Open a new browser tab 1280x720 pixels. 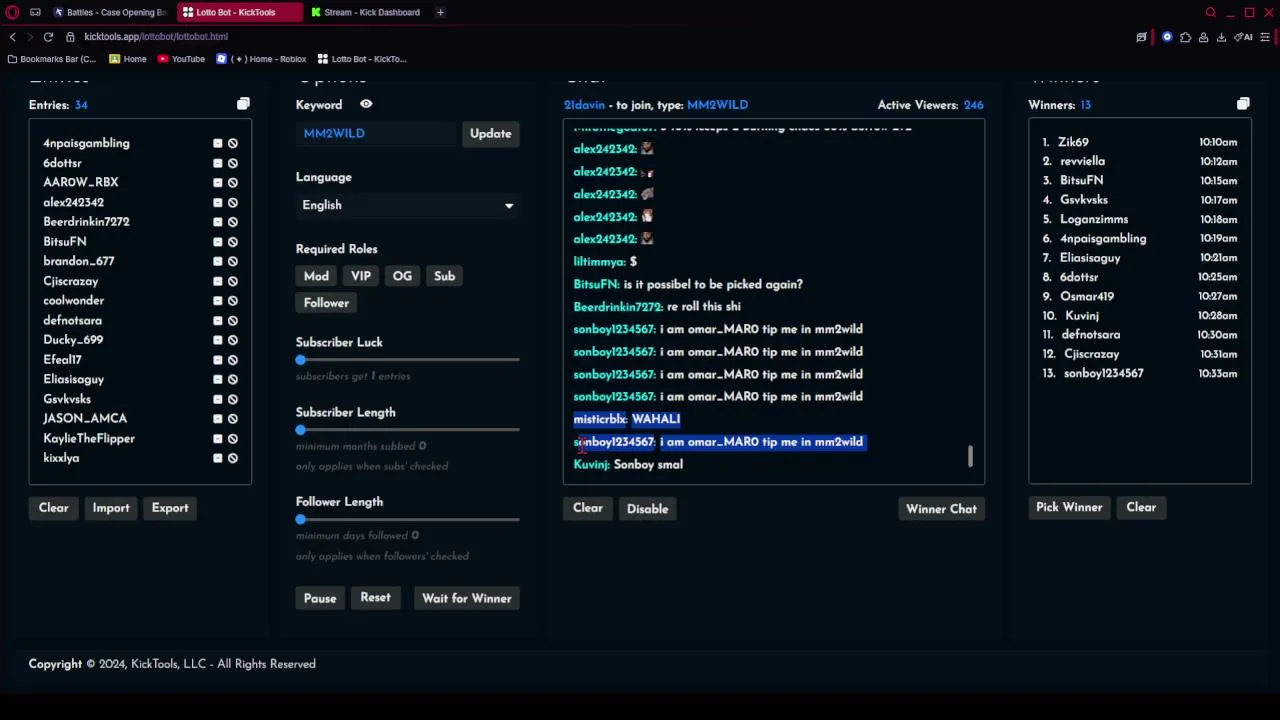[440, 12]
